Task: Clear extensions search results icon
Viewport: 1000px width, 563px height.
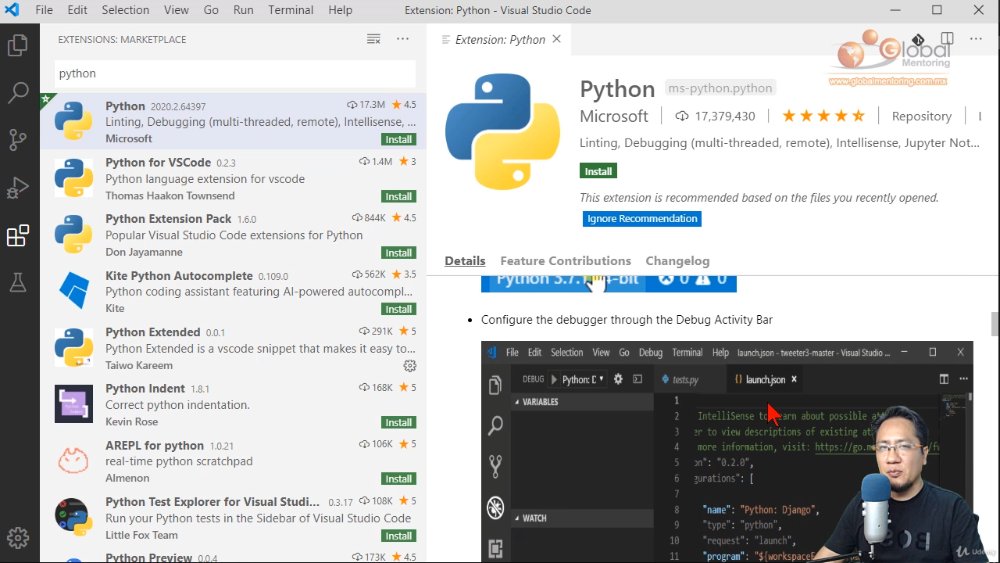Action: [x=374, y=40]
